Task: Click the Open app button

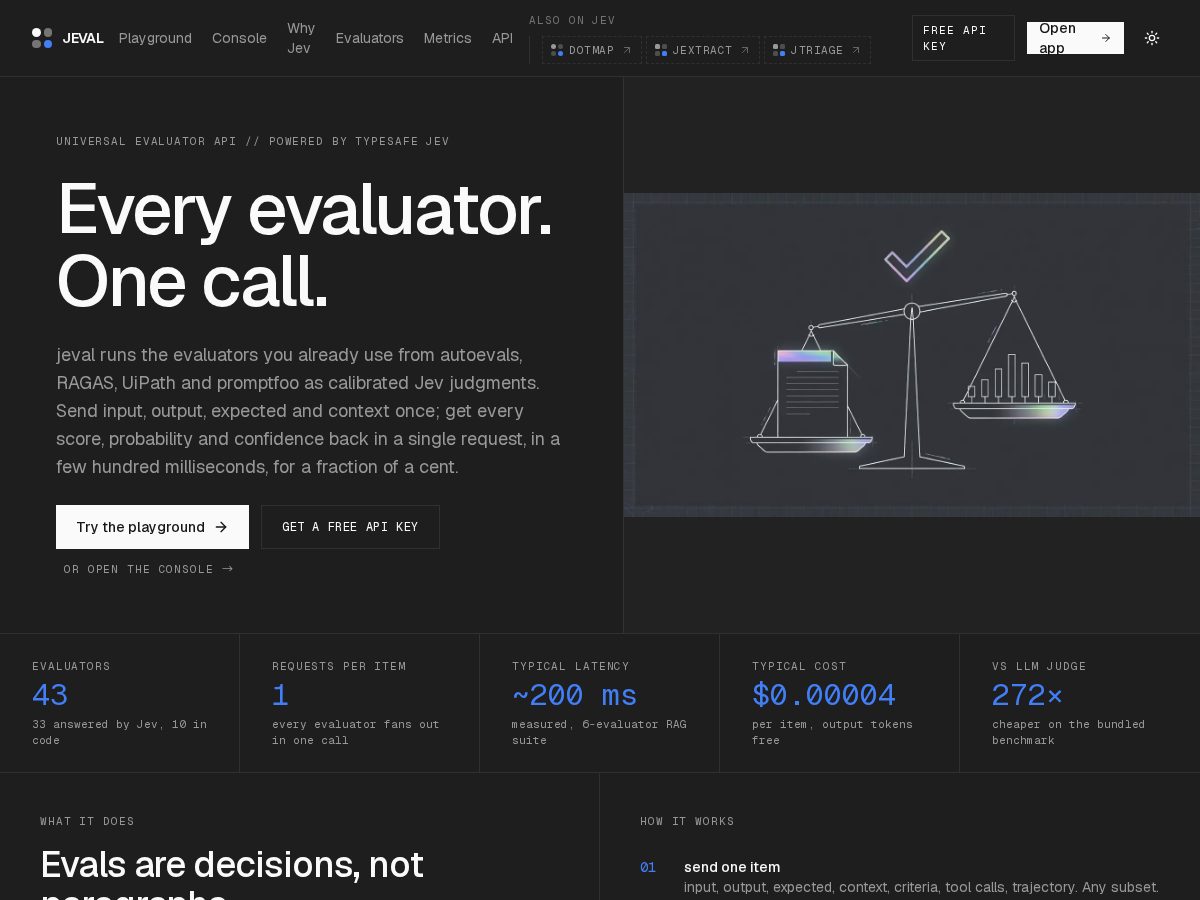Action: [x=1075, y=38]
